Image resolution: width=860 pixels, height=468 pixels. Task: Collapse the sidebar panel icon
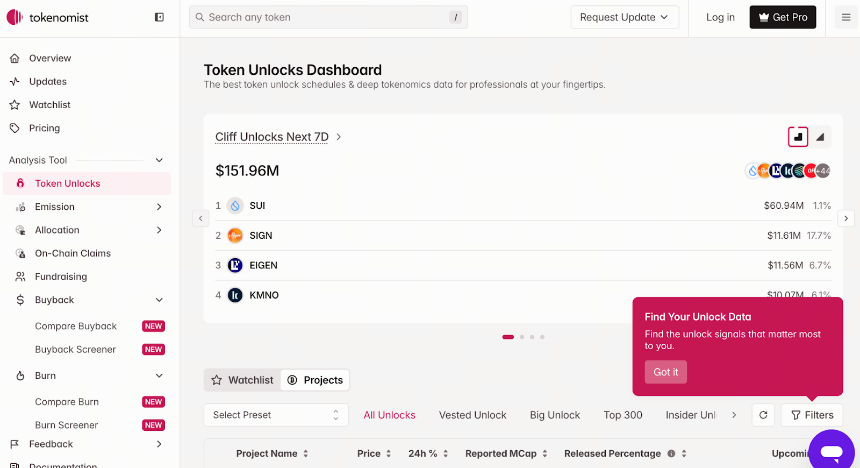(x=159, y=18)
